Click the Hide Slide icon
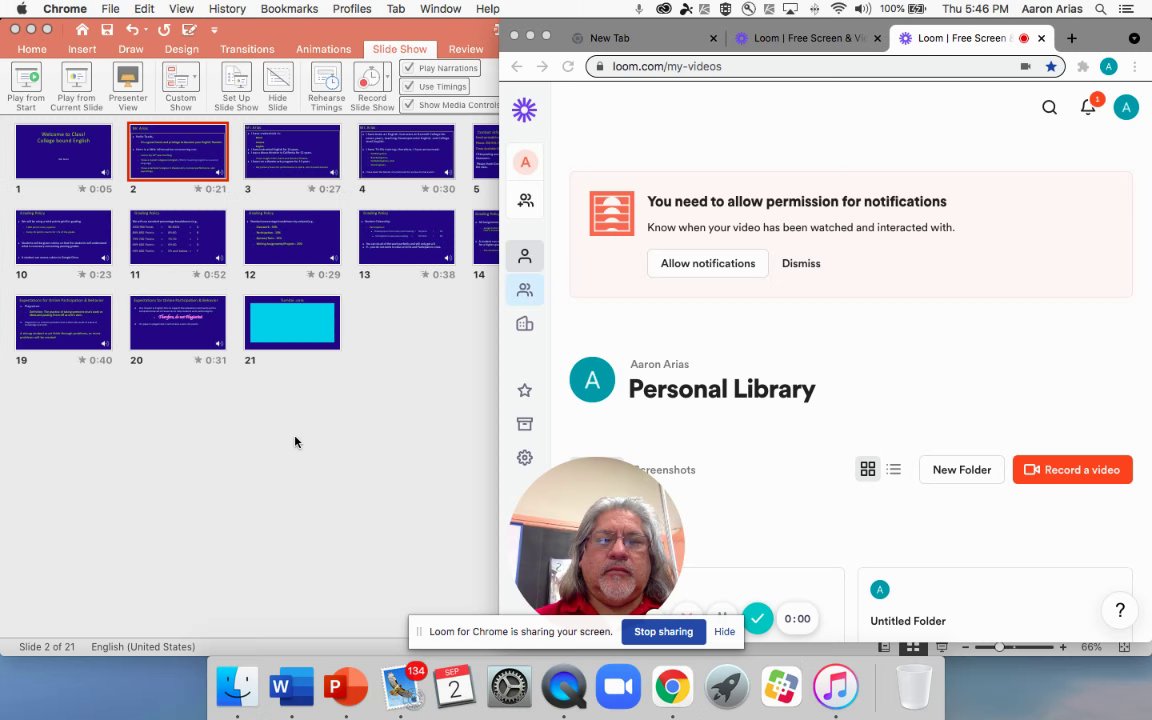Image resolution: width=1152 pixels, height=720 pixels. pyautogui.click(x=278, y=77)
